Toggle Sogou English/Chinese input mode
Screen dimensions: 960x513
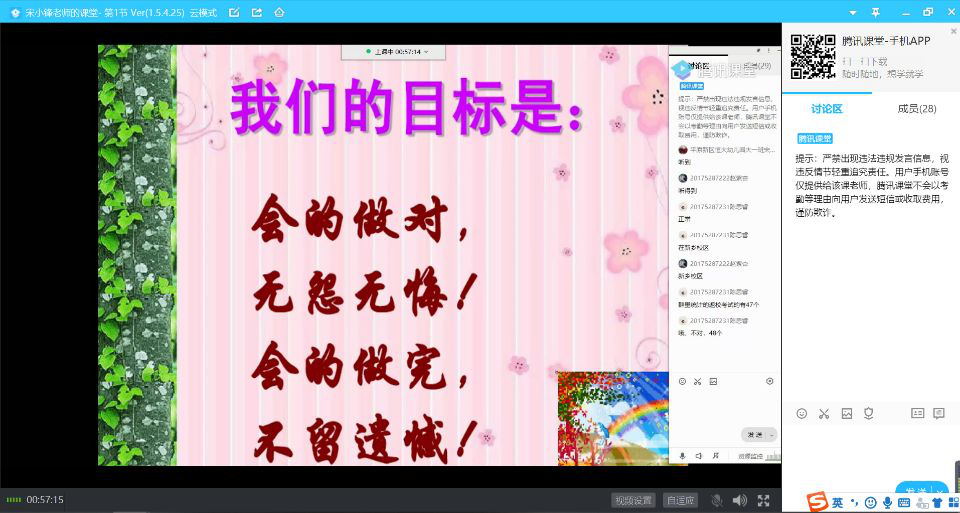pyautogui.click(x=837, y=502)
